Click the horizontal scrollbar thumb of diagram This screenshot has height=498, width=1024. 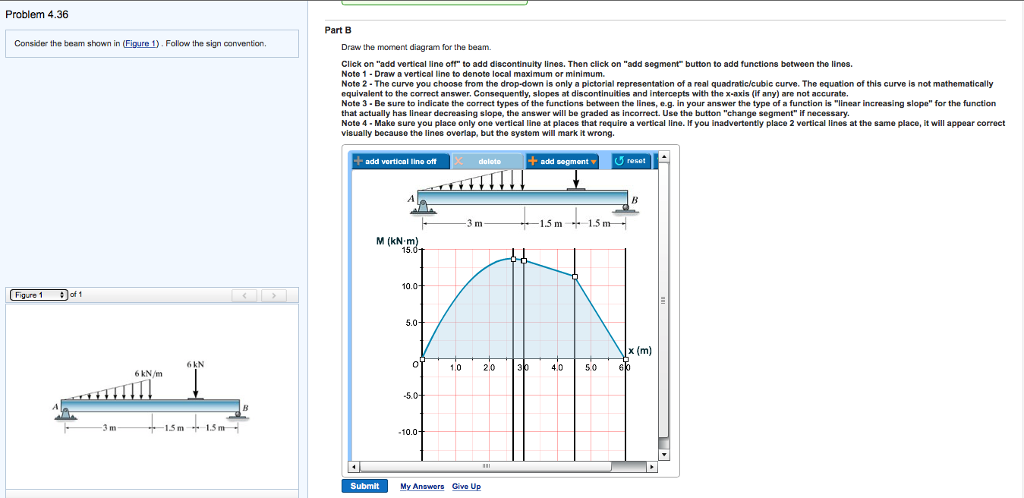(x=486, y=467)
